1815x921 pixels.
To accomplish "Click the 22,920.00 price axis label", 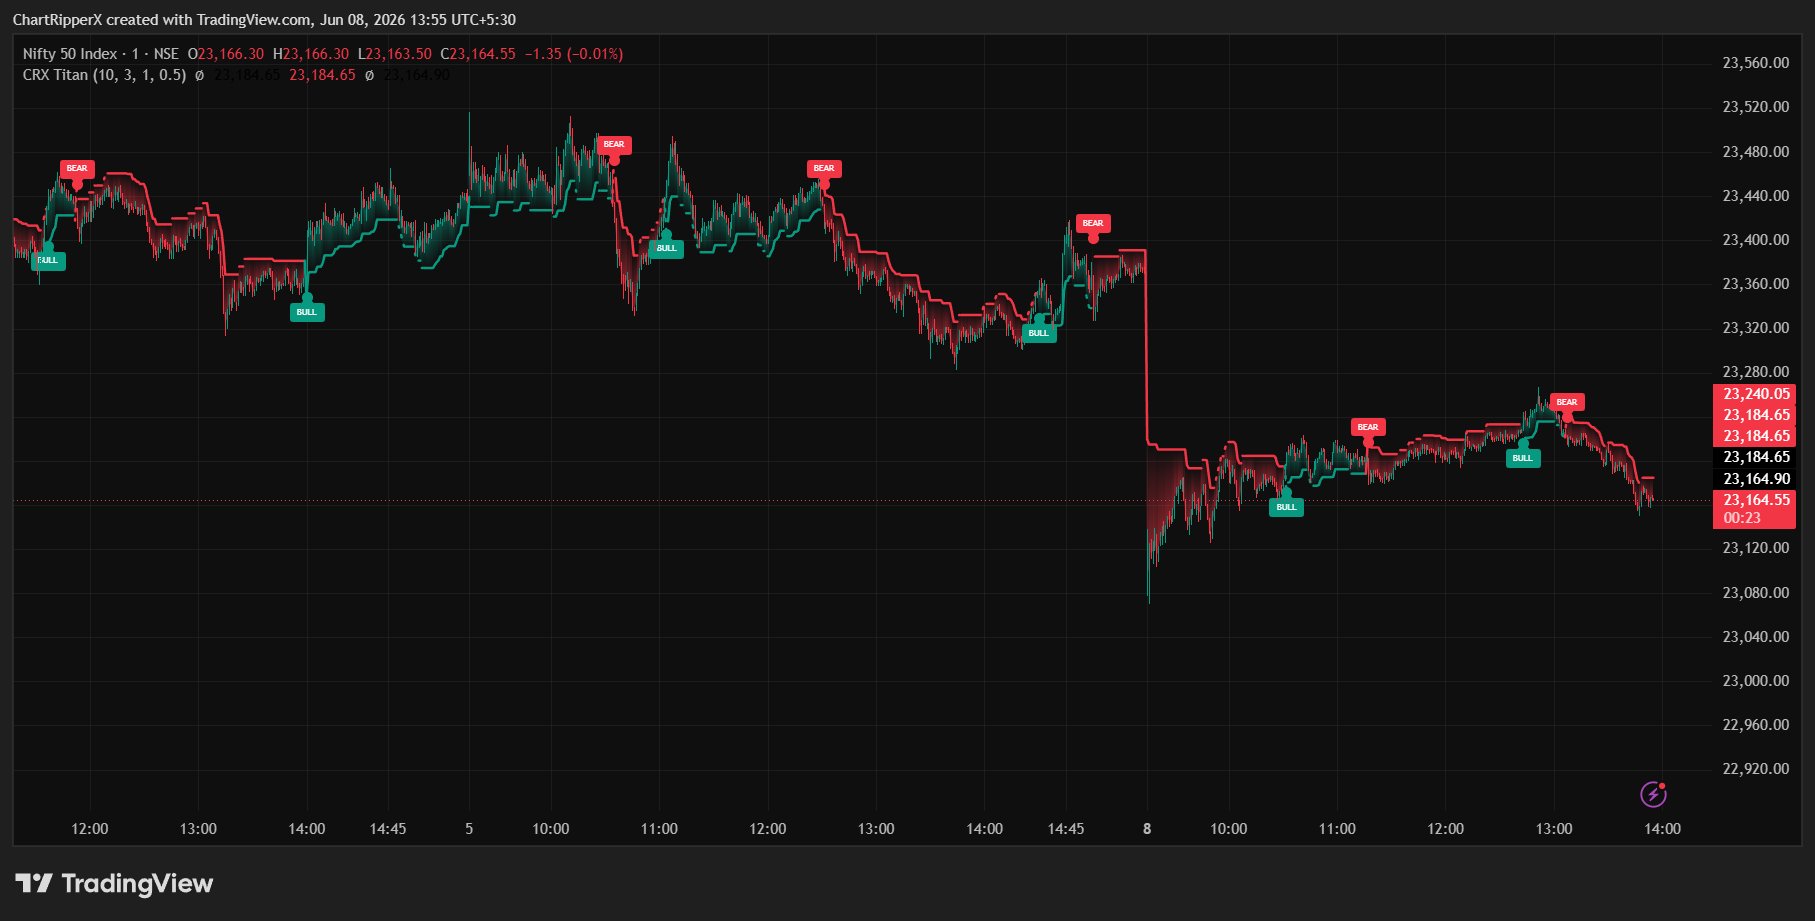I will [x=1755, y=769].
